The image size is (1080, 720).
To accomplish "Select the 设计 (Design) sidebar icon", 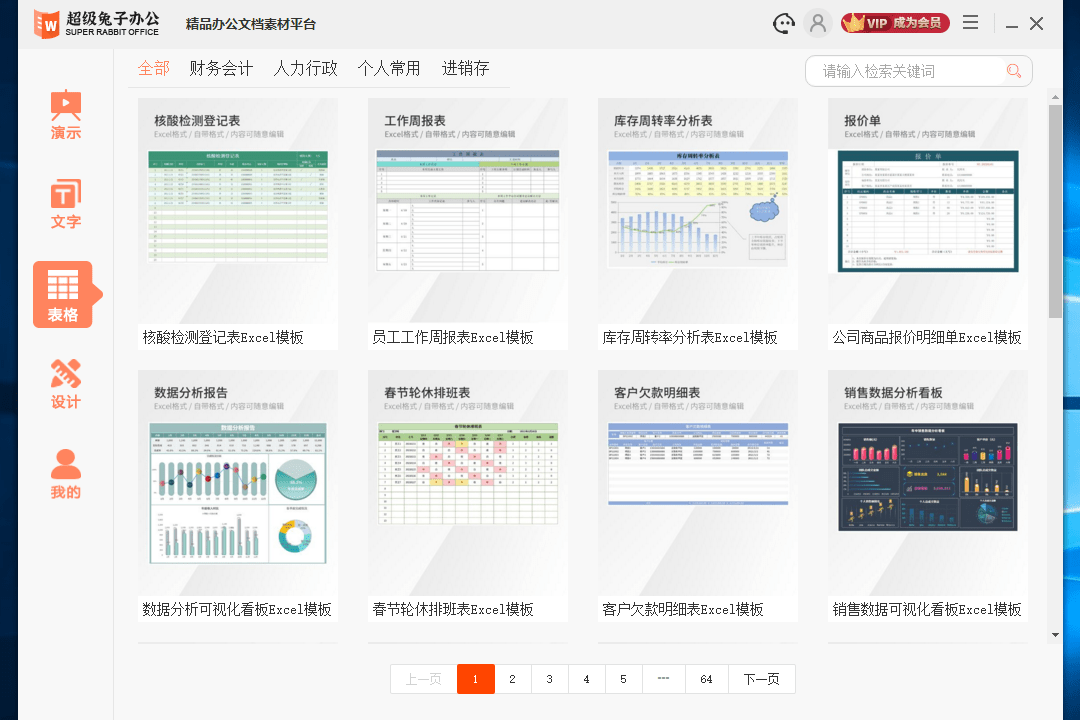I will pyautogui.click(x=66, y=383).
